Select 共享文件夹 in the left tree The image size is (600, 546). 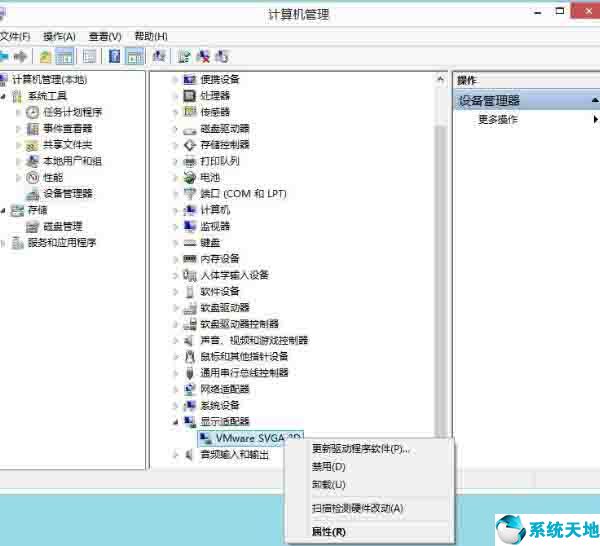(x=68, y=145)
